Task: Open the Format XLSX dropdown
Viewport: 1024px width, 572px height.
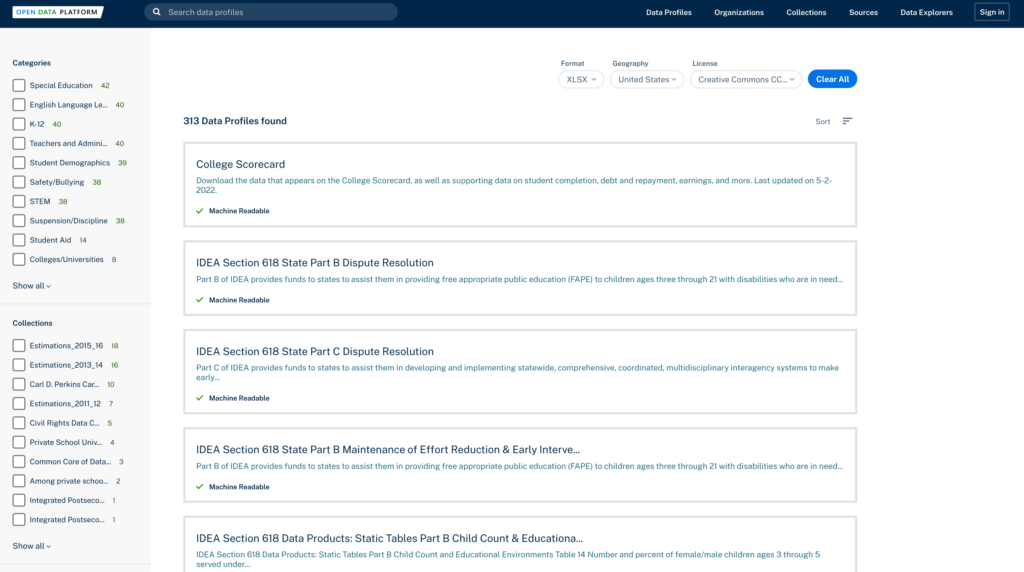Action: coord(581,80)
